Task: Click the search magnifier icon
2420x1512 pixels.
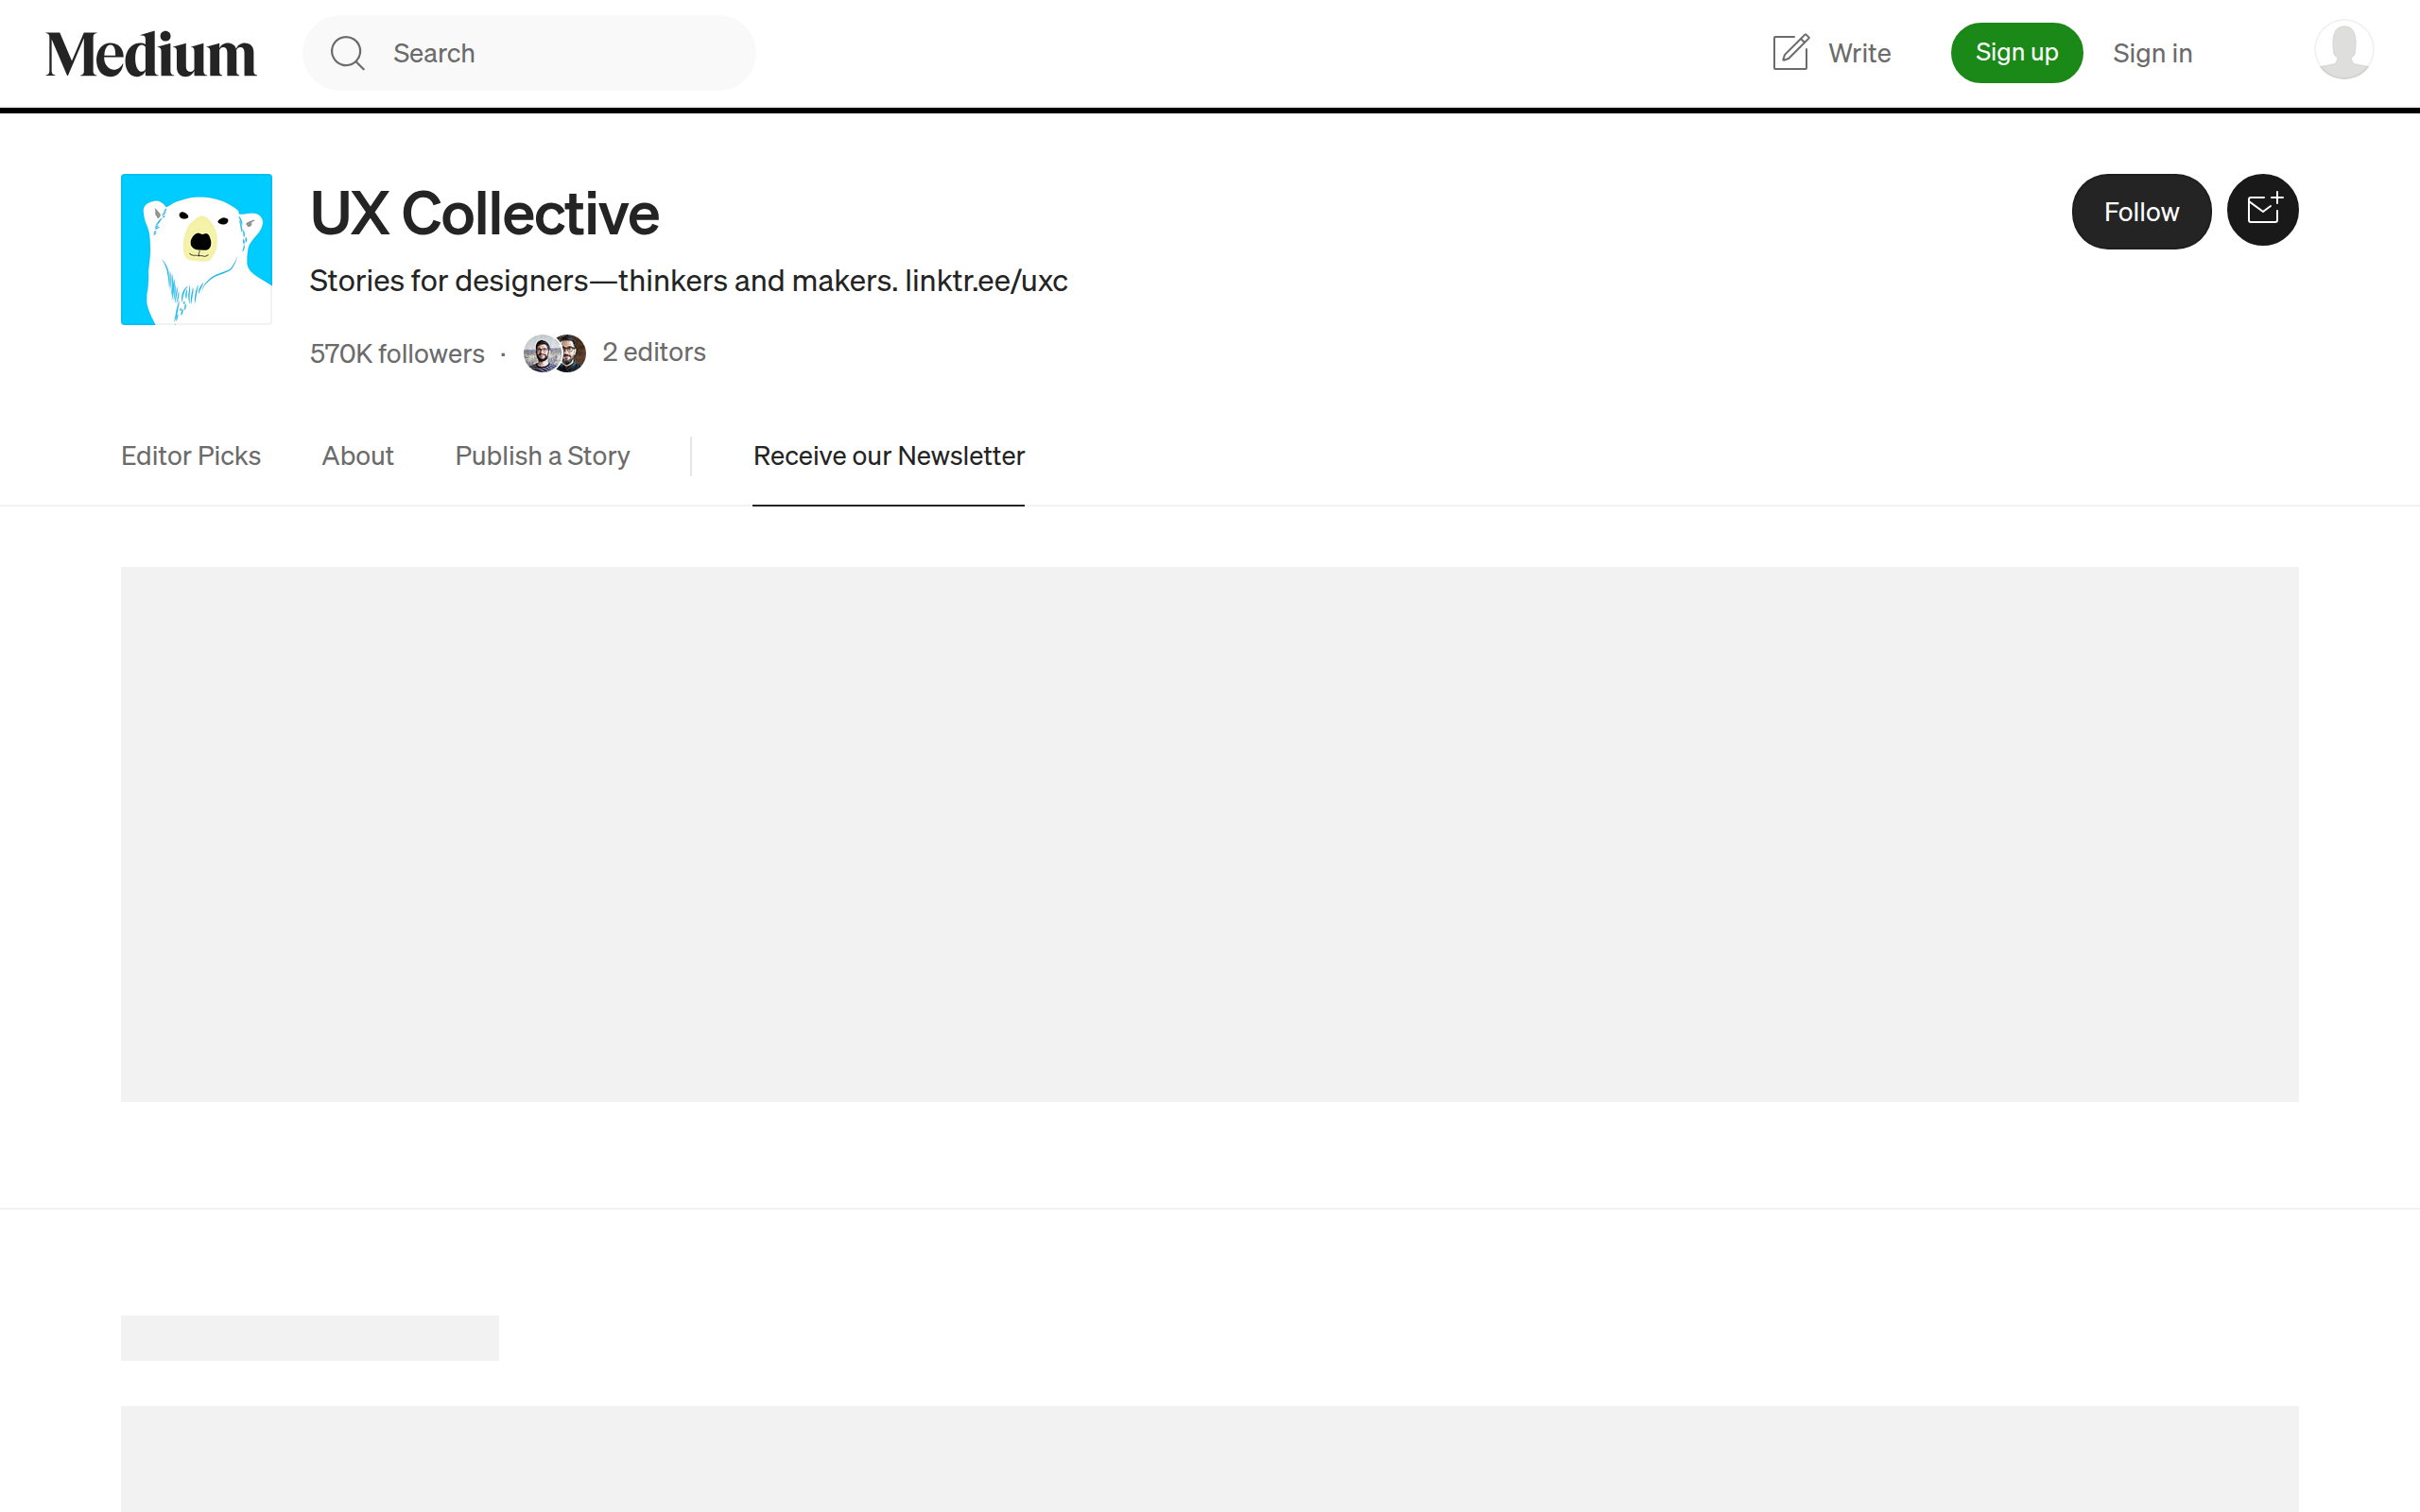Action: pos(347,53)
